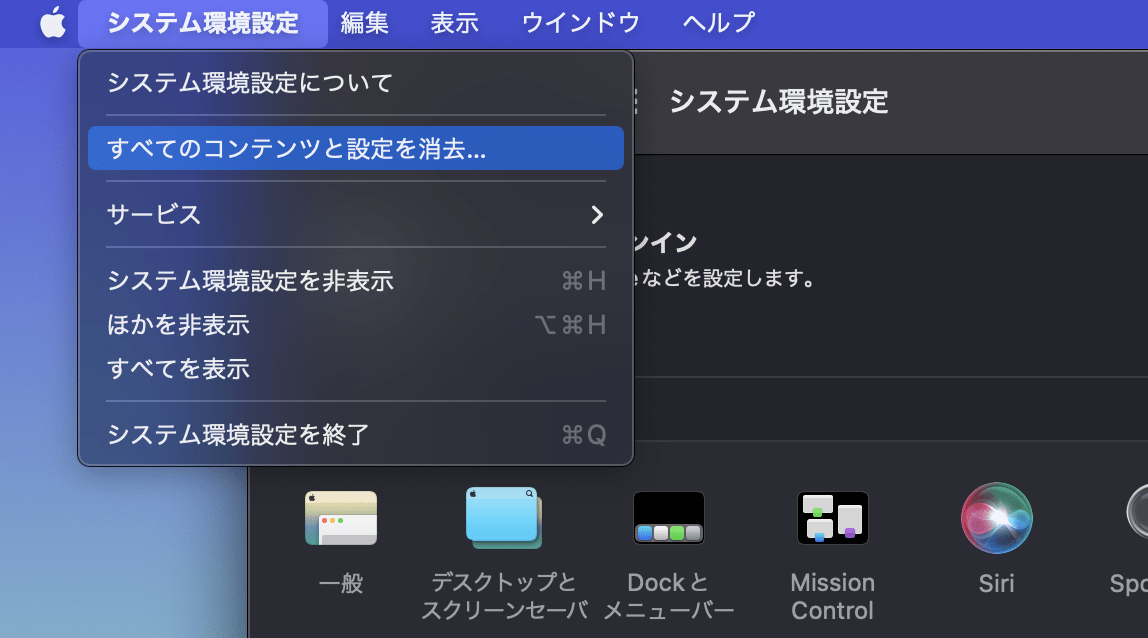Choose システム環境設定について from the menu

356,83
